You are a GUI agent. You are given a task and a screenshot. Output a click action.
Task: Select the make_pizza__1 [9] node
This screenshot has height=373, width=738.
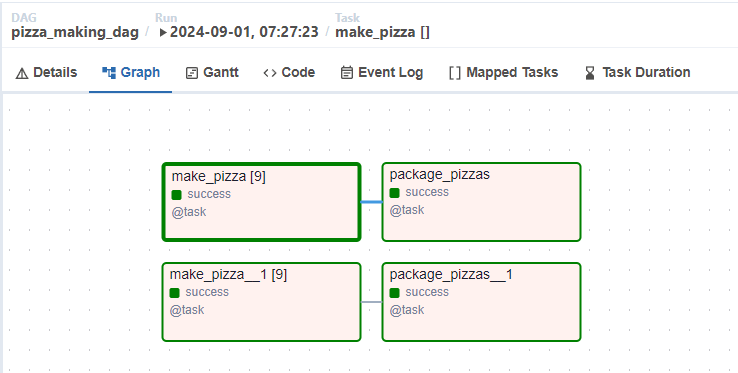point(261,302)
